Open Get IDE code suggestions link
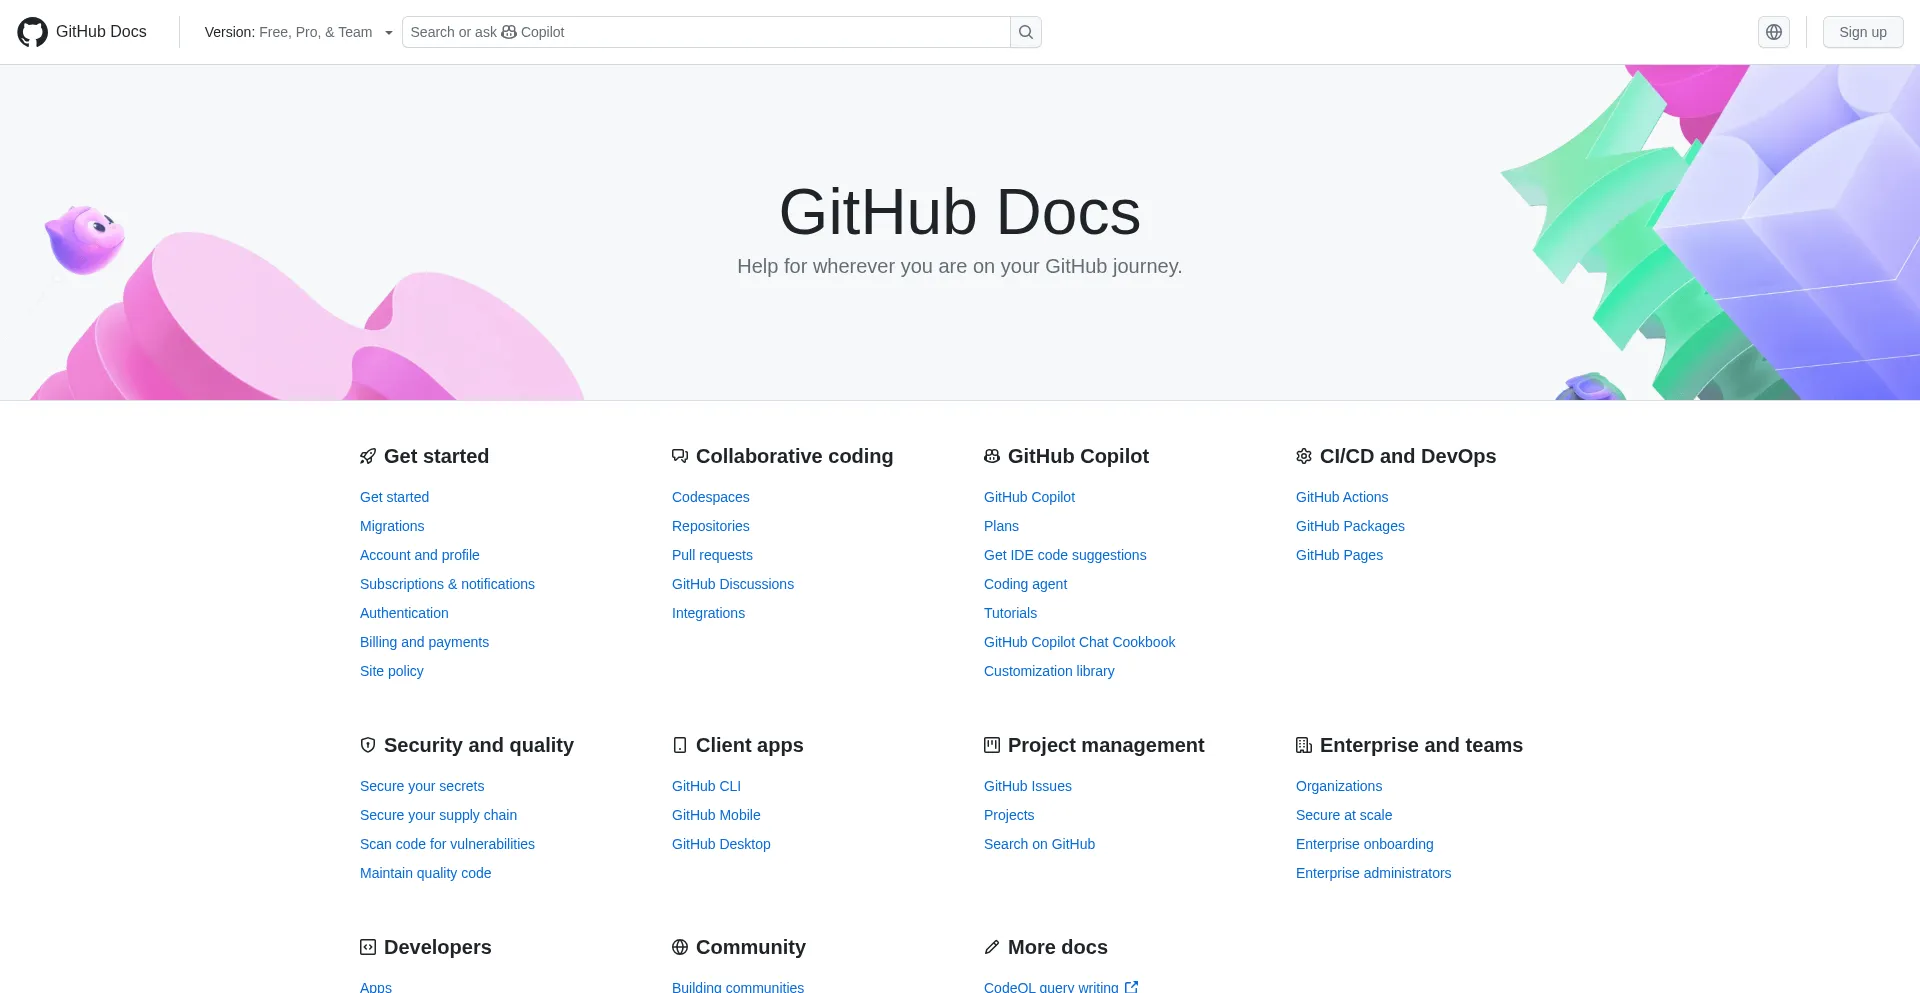Viewport: 1920px width, 993px height. coord(1065,555)
